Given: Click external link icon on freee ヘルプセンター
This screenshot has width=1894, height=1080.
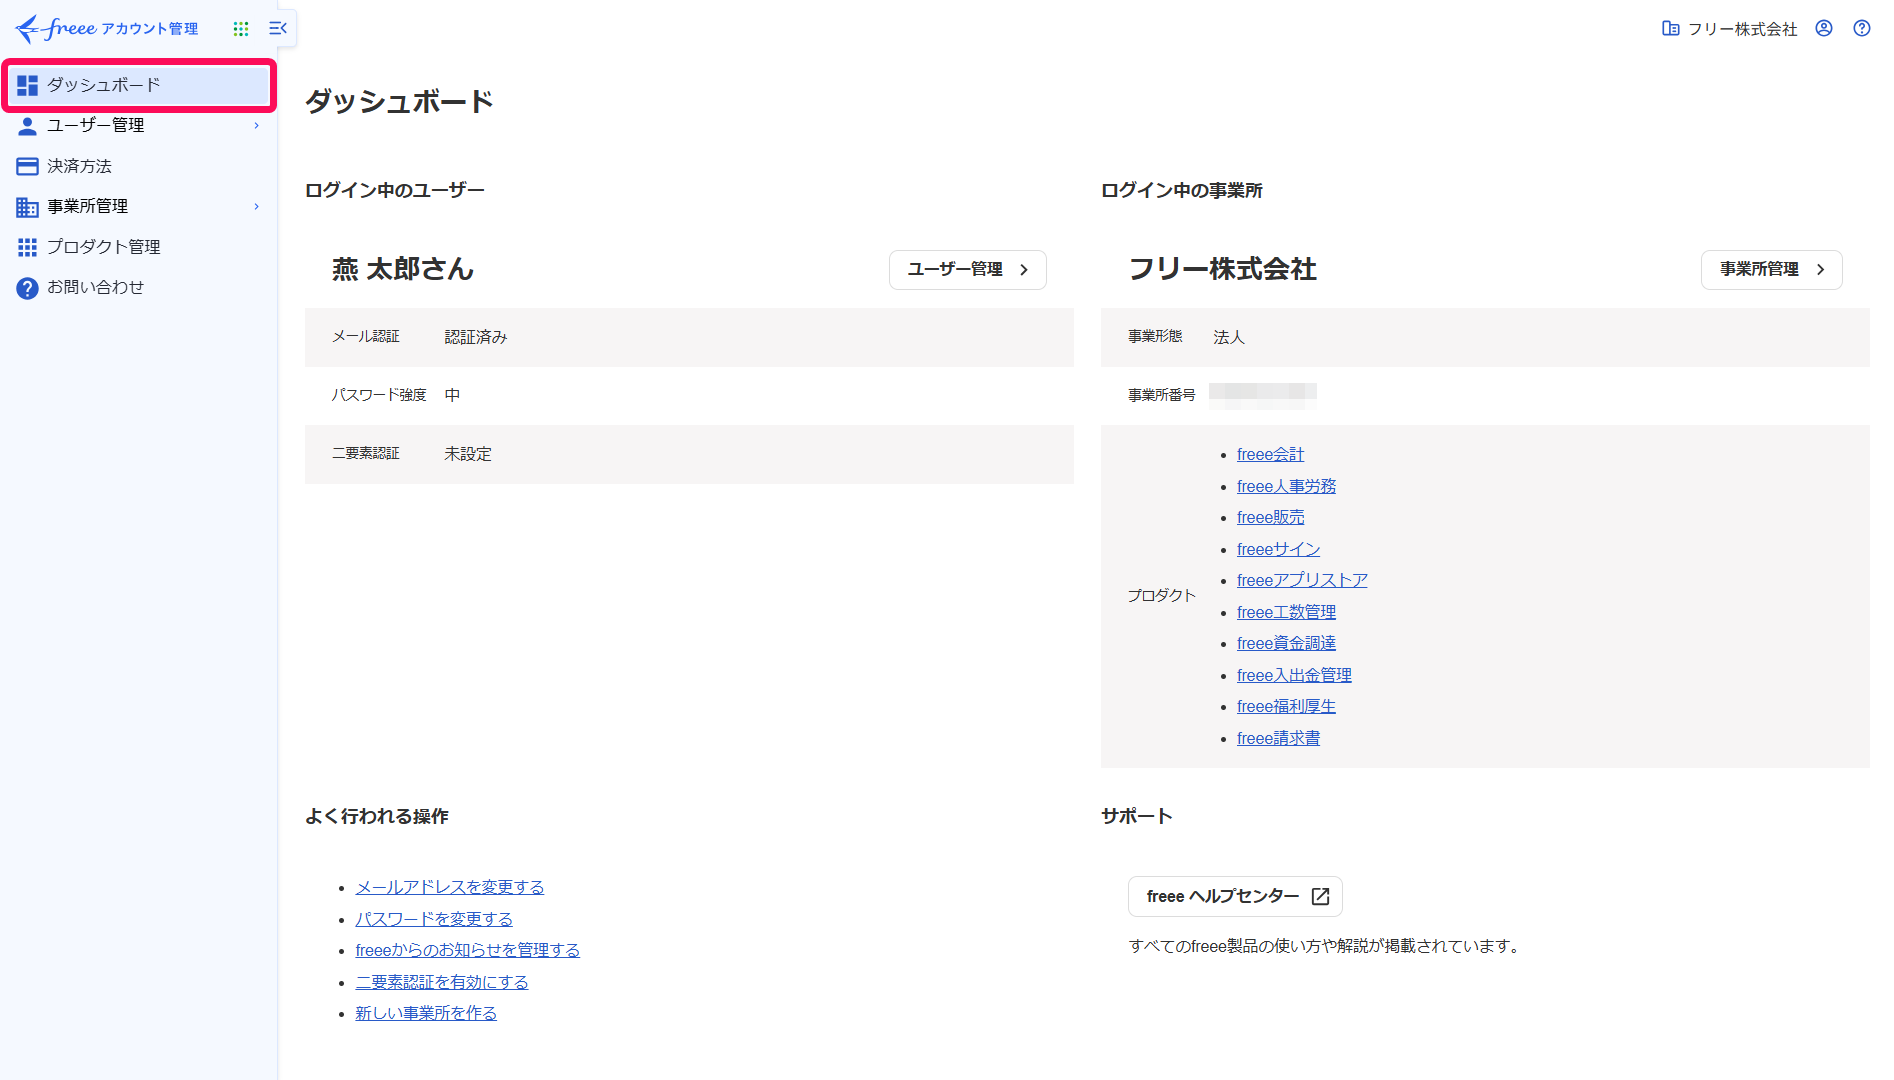Looking at the screenshot, I should click(x=1320, y=896).
